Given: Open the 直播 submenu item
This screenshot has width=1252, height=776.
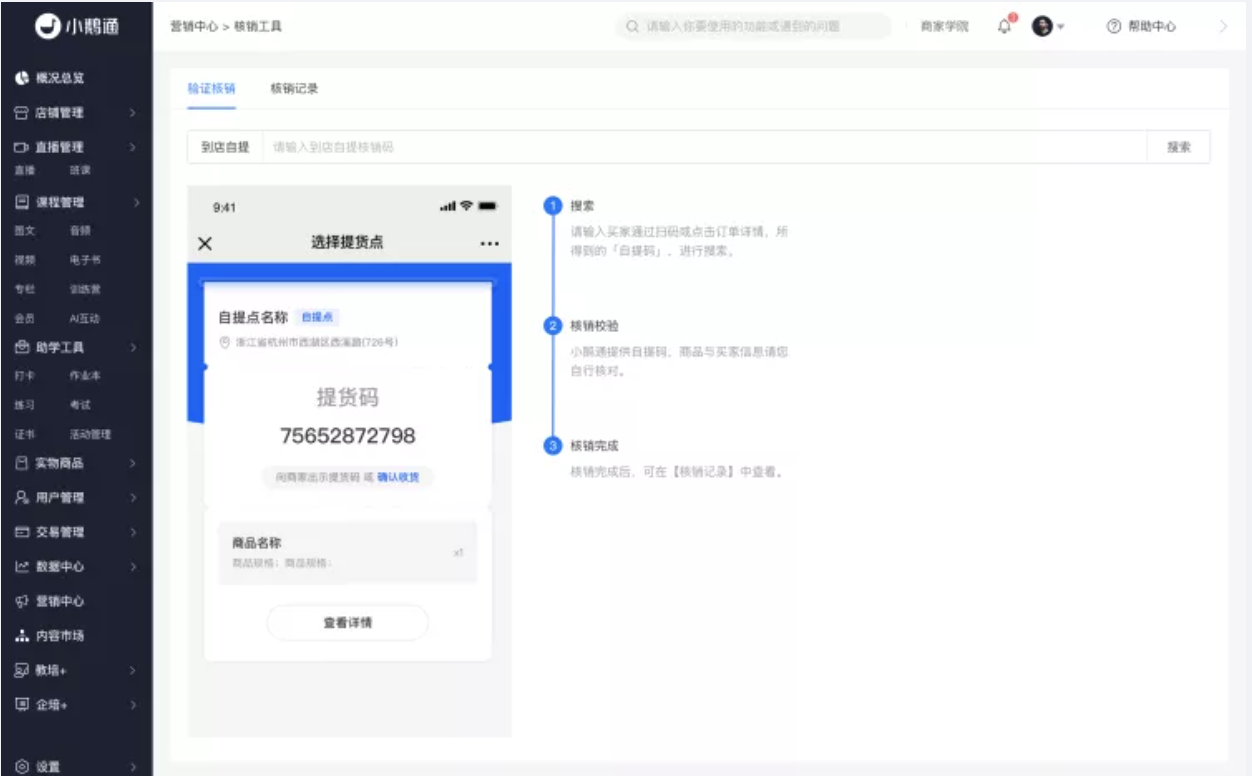Looking at the screenshot, I should coord(25,171).
